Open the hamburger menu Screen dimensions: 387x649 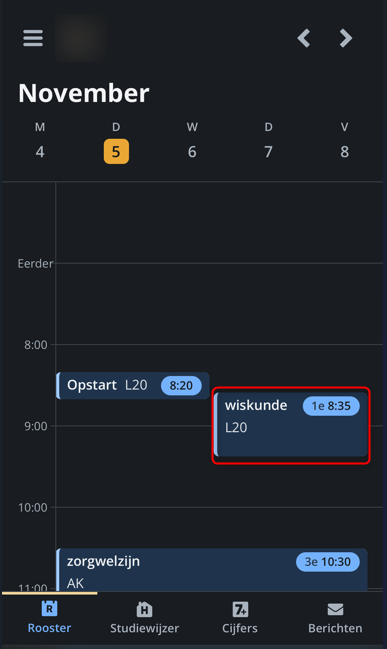point(33,38)
